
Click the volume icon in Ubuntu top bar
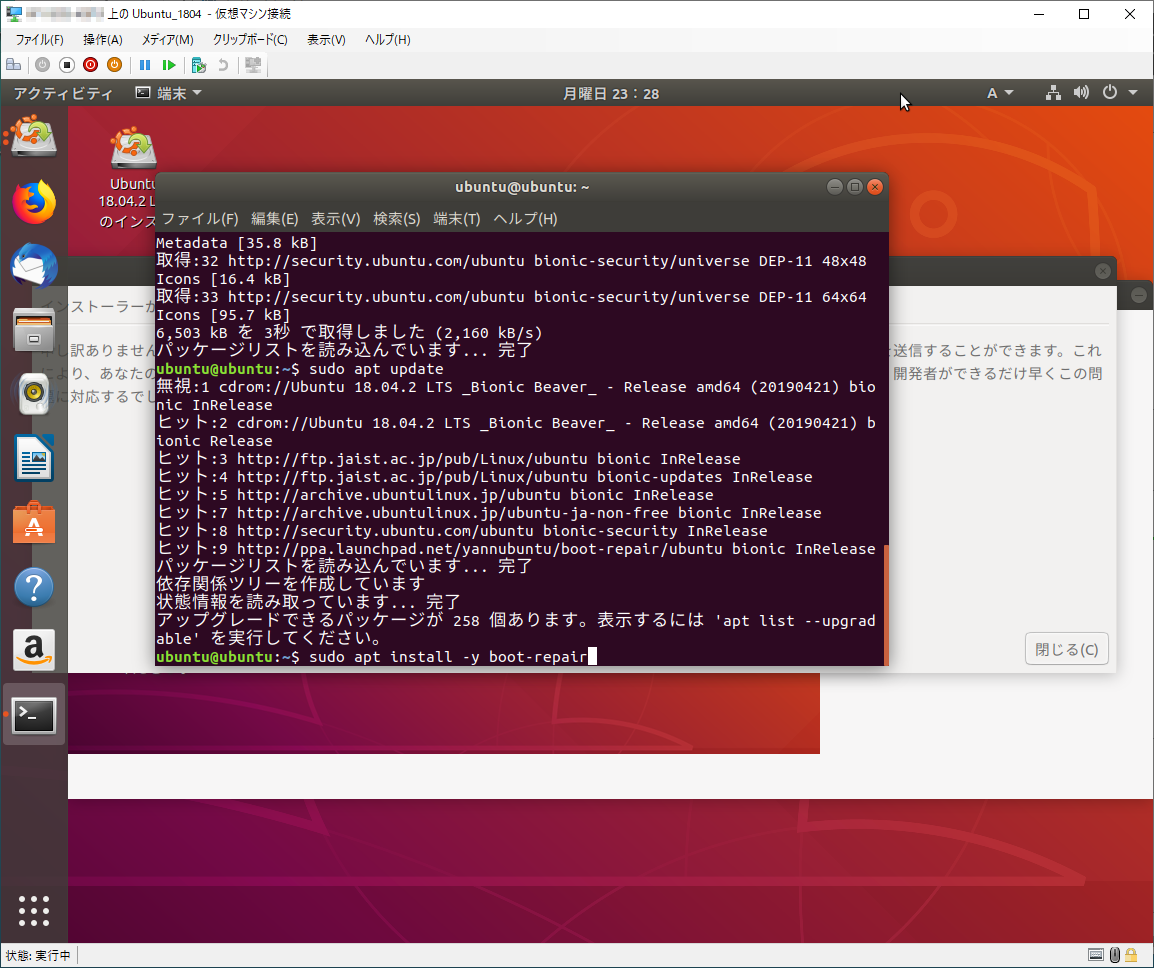(1080, 93)
